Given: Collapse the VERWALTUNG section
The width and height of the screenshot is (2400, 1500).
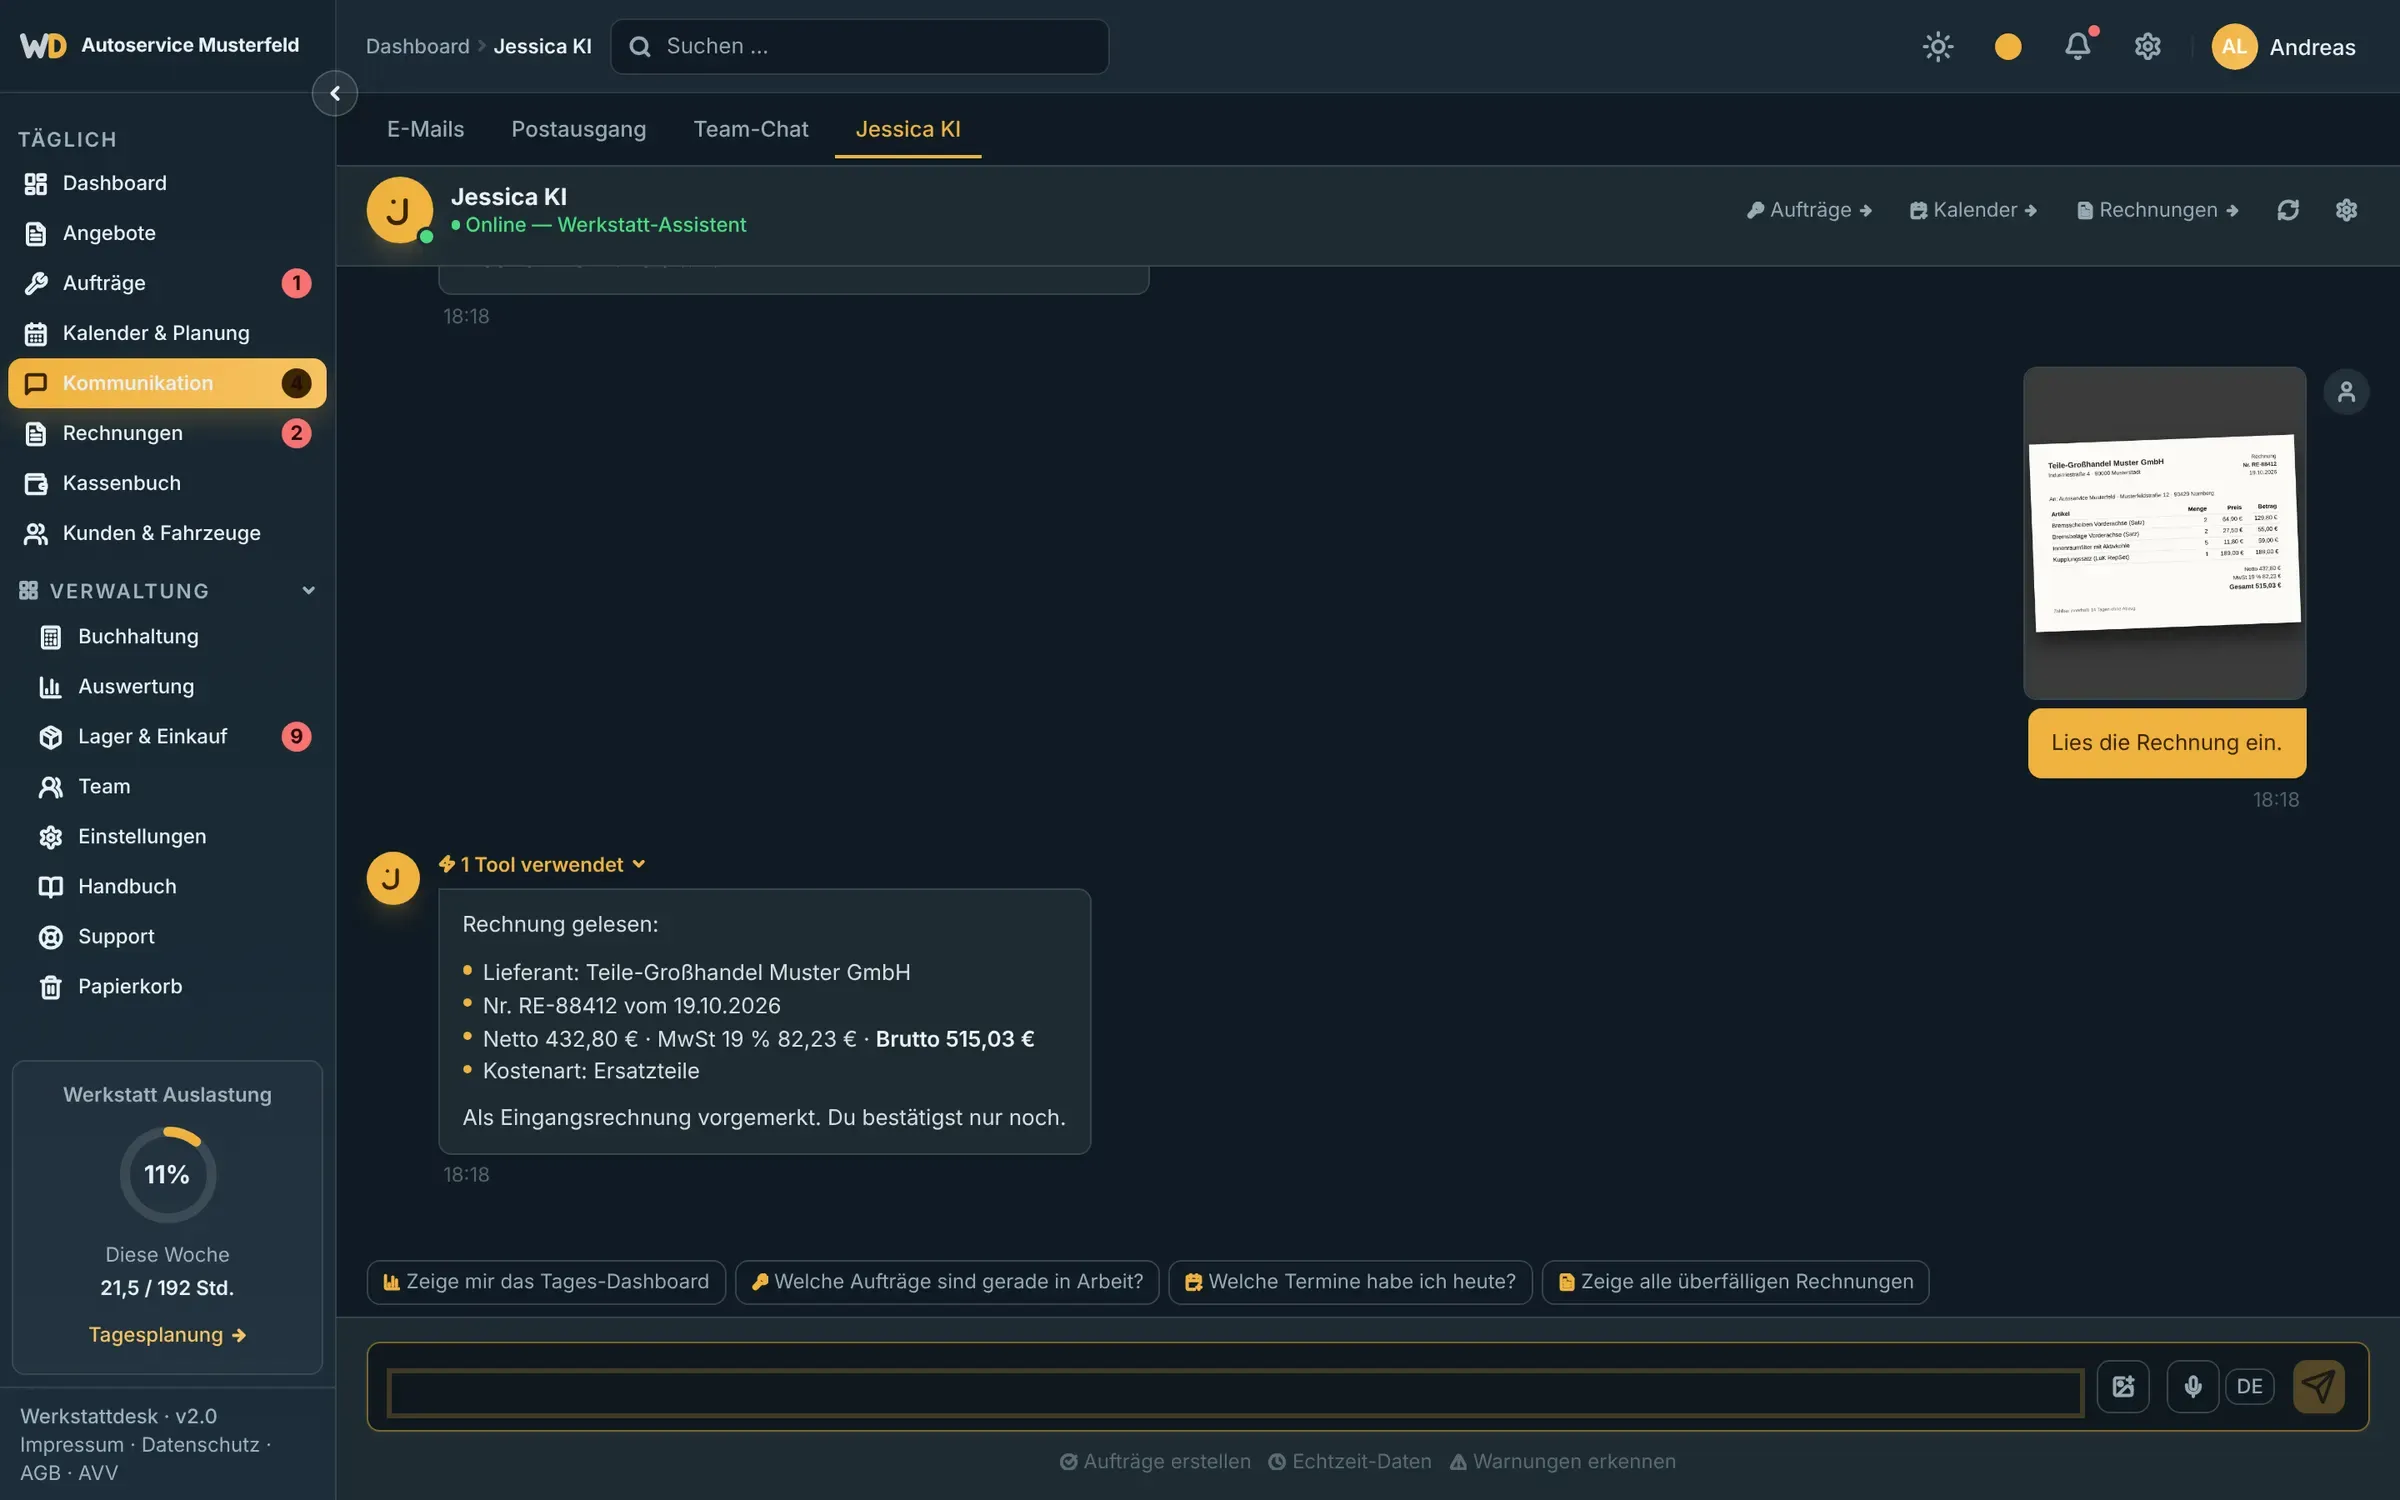Looking at the screenshot, I should coord(168,591).
